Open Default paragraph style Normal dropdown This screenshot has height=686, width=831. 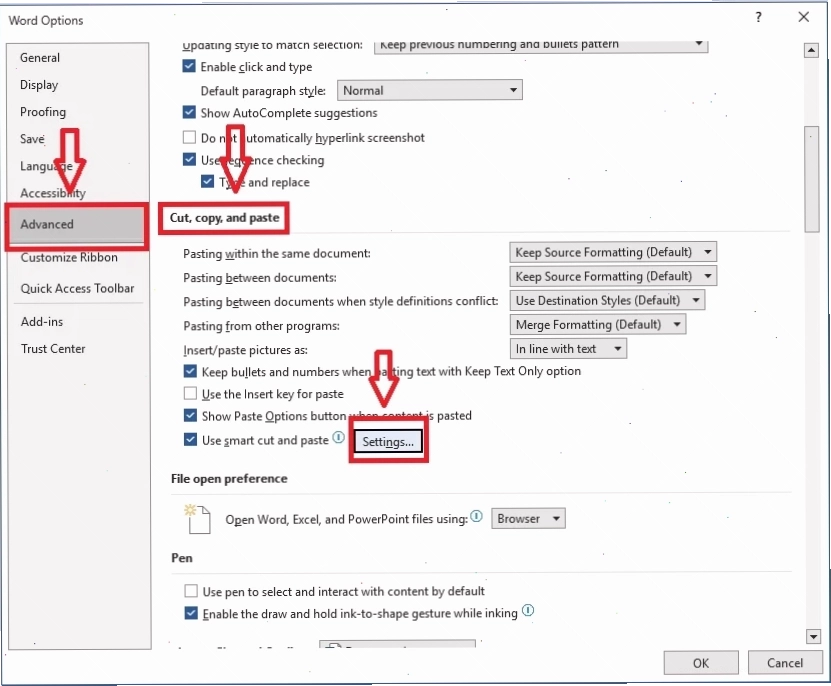pyautogui.click(x=429, y=90)
